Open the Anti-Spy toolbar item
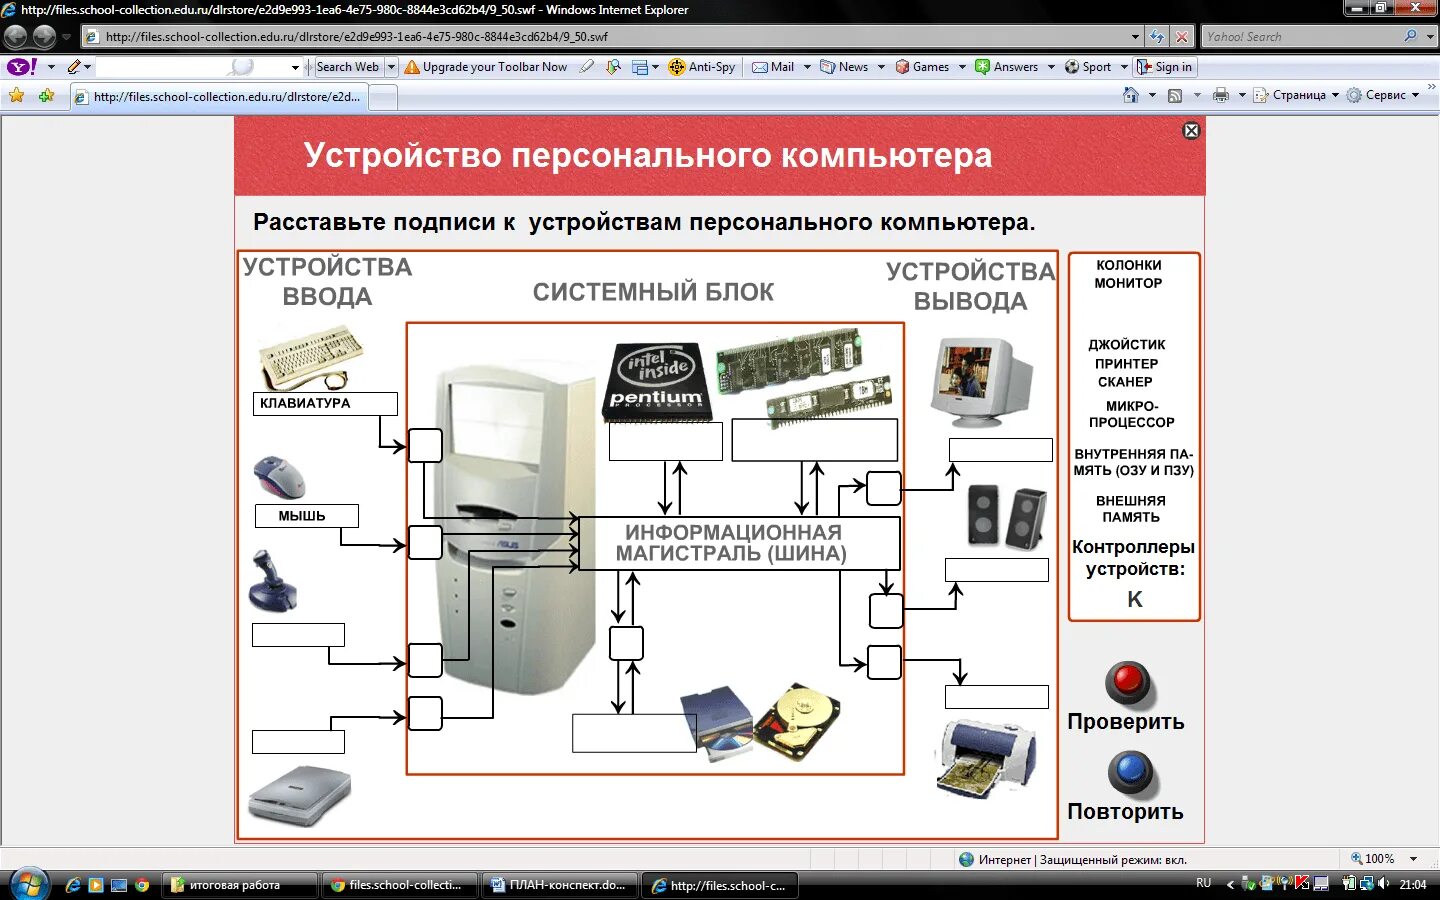 click(702, 67)
